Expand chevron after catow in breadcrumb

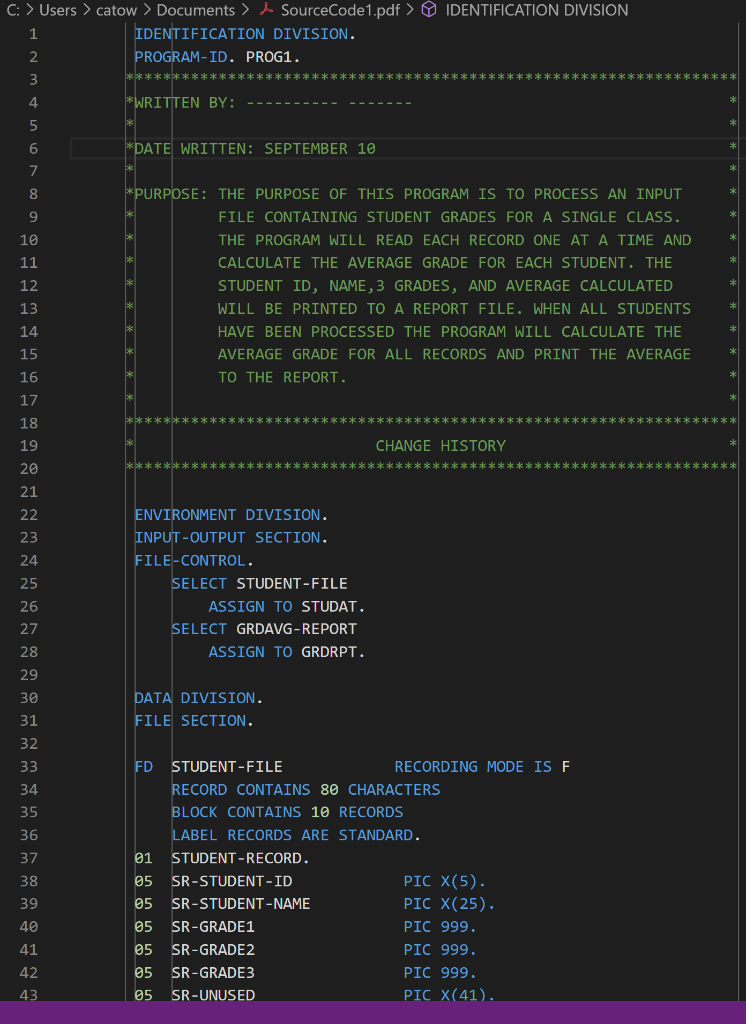[x=147, y=10]
